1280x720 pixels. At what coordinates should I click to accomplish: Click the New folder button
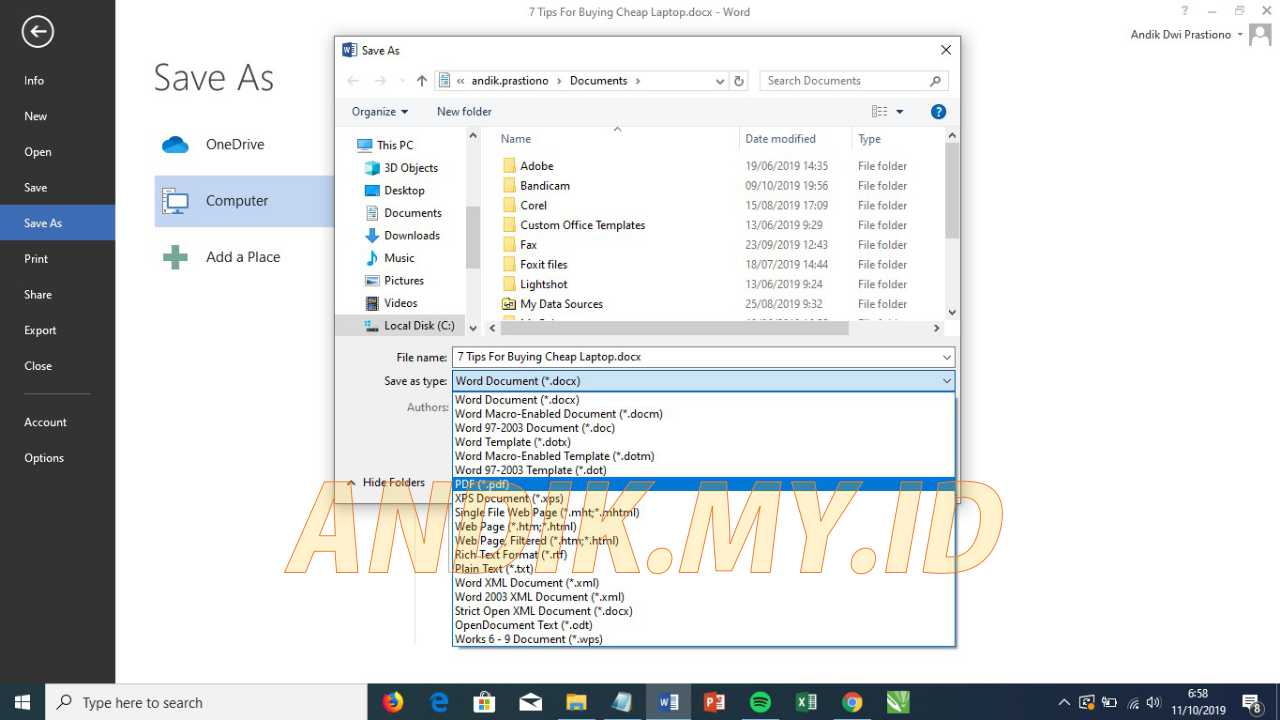464,112
